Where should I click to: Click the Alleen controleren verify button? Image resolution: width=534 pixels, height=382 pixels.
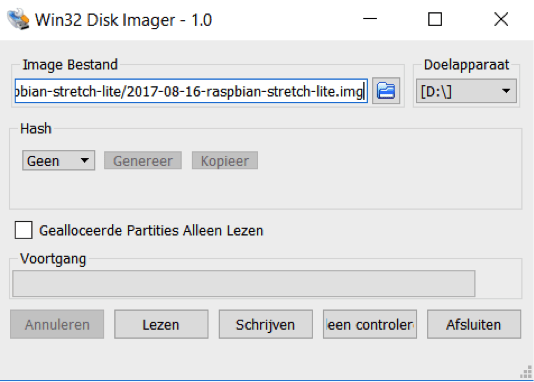click(370, 324)
